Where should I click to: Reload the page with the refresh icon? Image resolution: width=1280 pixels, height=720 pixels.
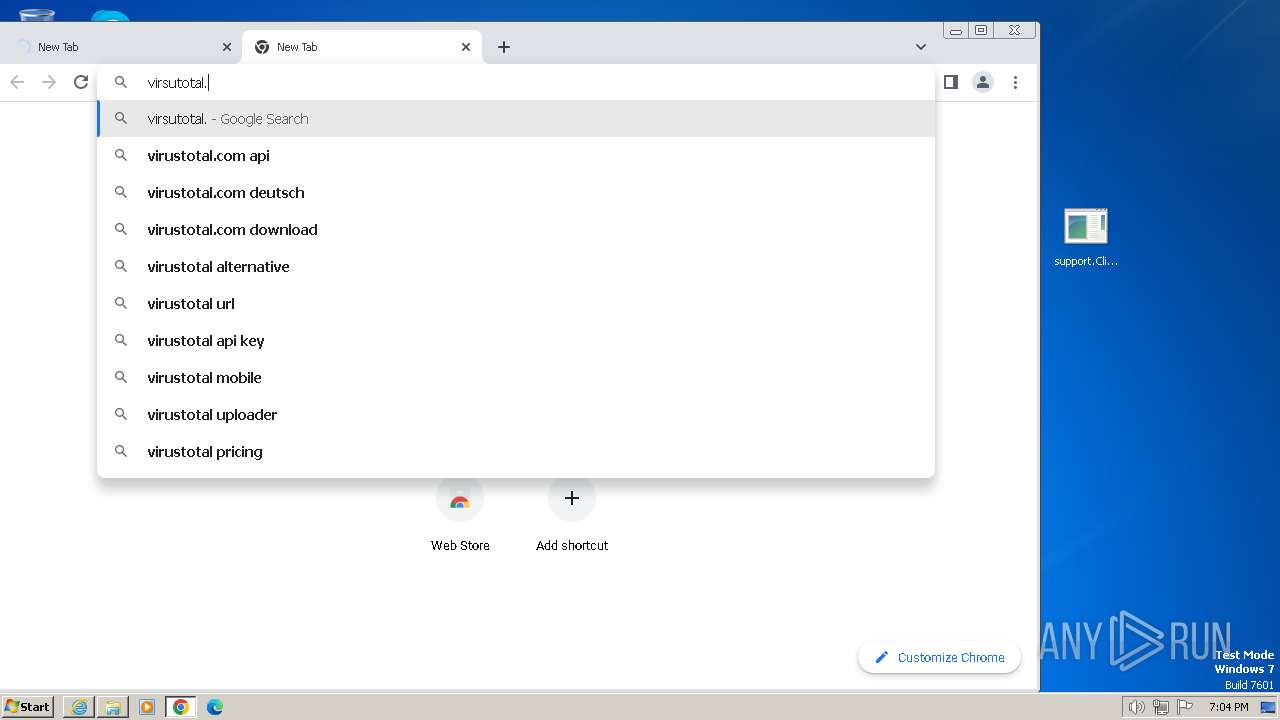pyautogui.click(x=81, y=82)
